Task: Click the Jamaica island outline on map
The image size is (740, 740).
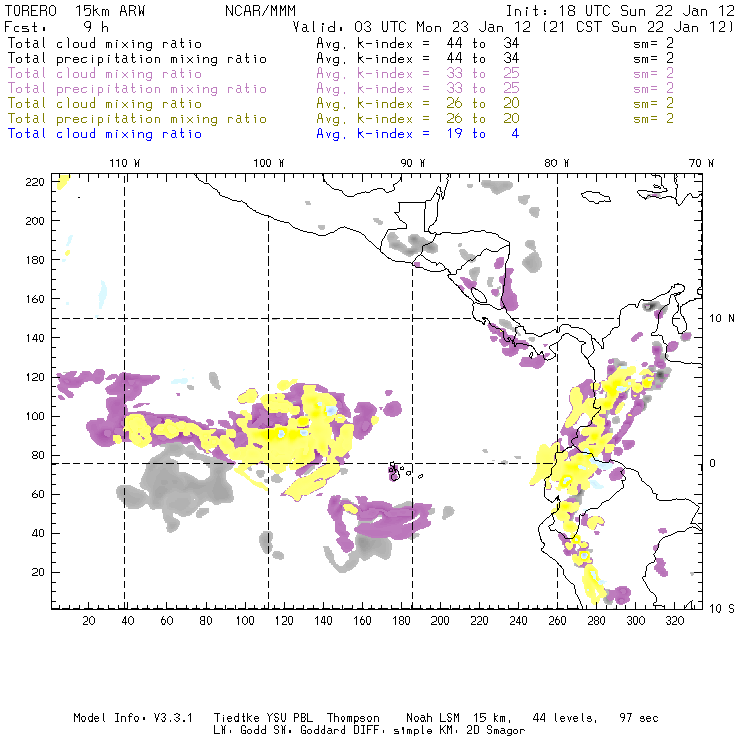Action: (596, 196)
